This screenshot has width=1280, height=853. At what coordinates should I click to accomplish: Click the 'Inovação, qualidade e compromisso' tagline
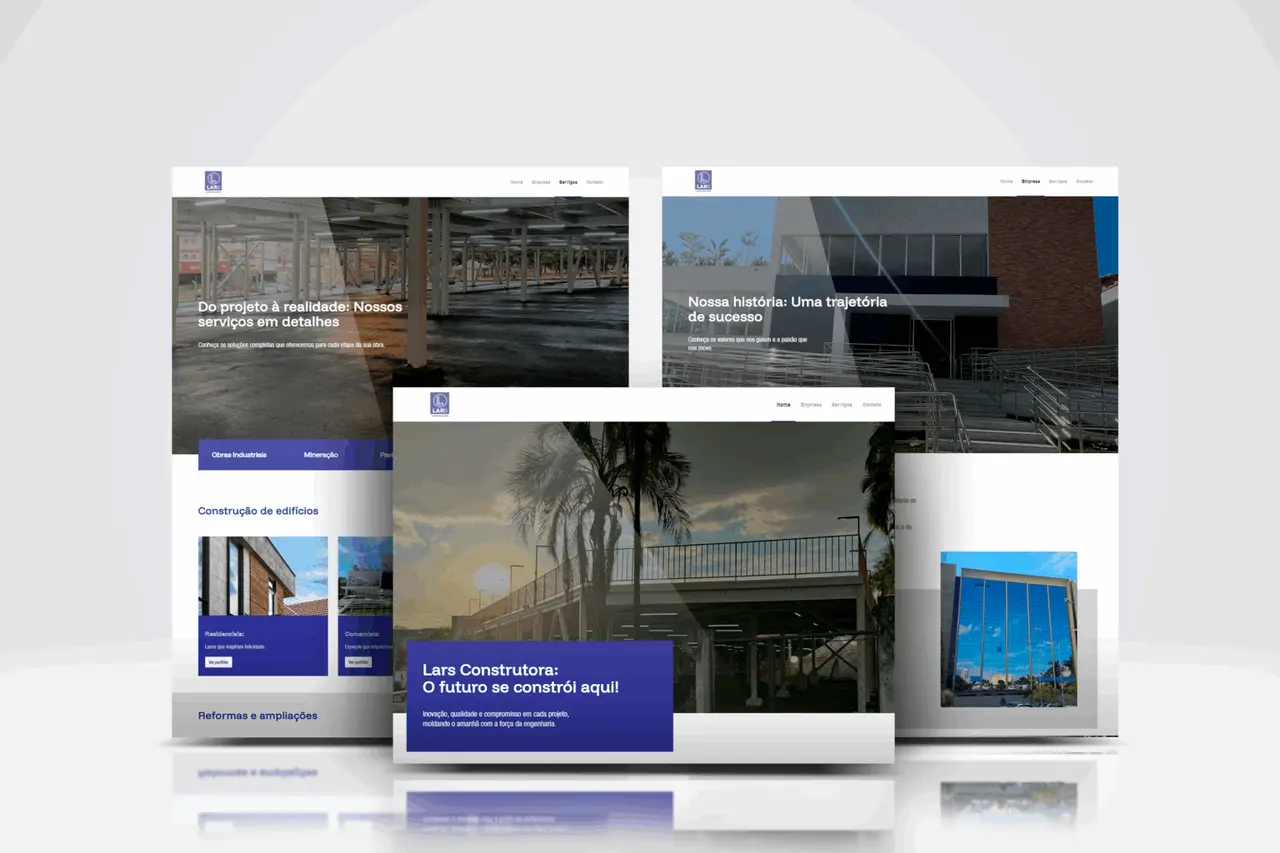pos(496,719)
